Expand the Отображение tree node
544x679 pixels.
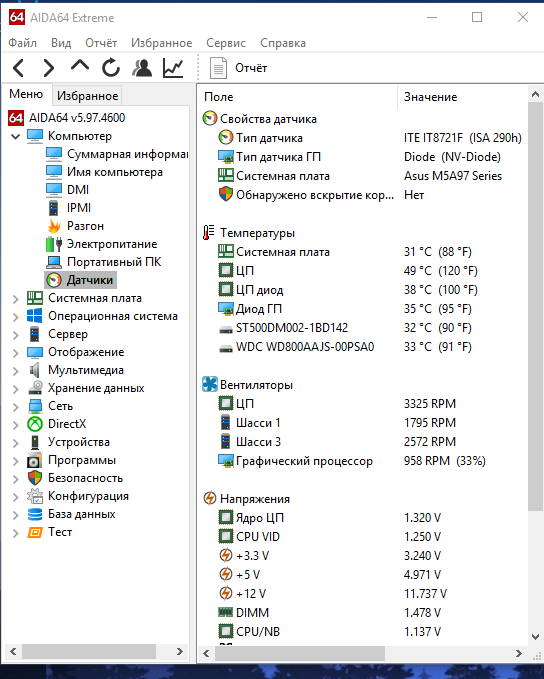tap(16, 352)
